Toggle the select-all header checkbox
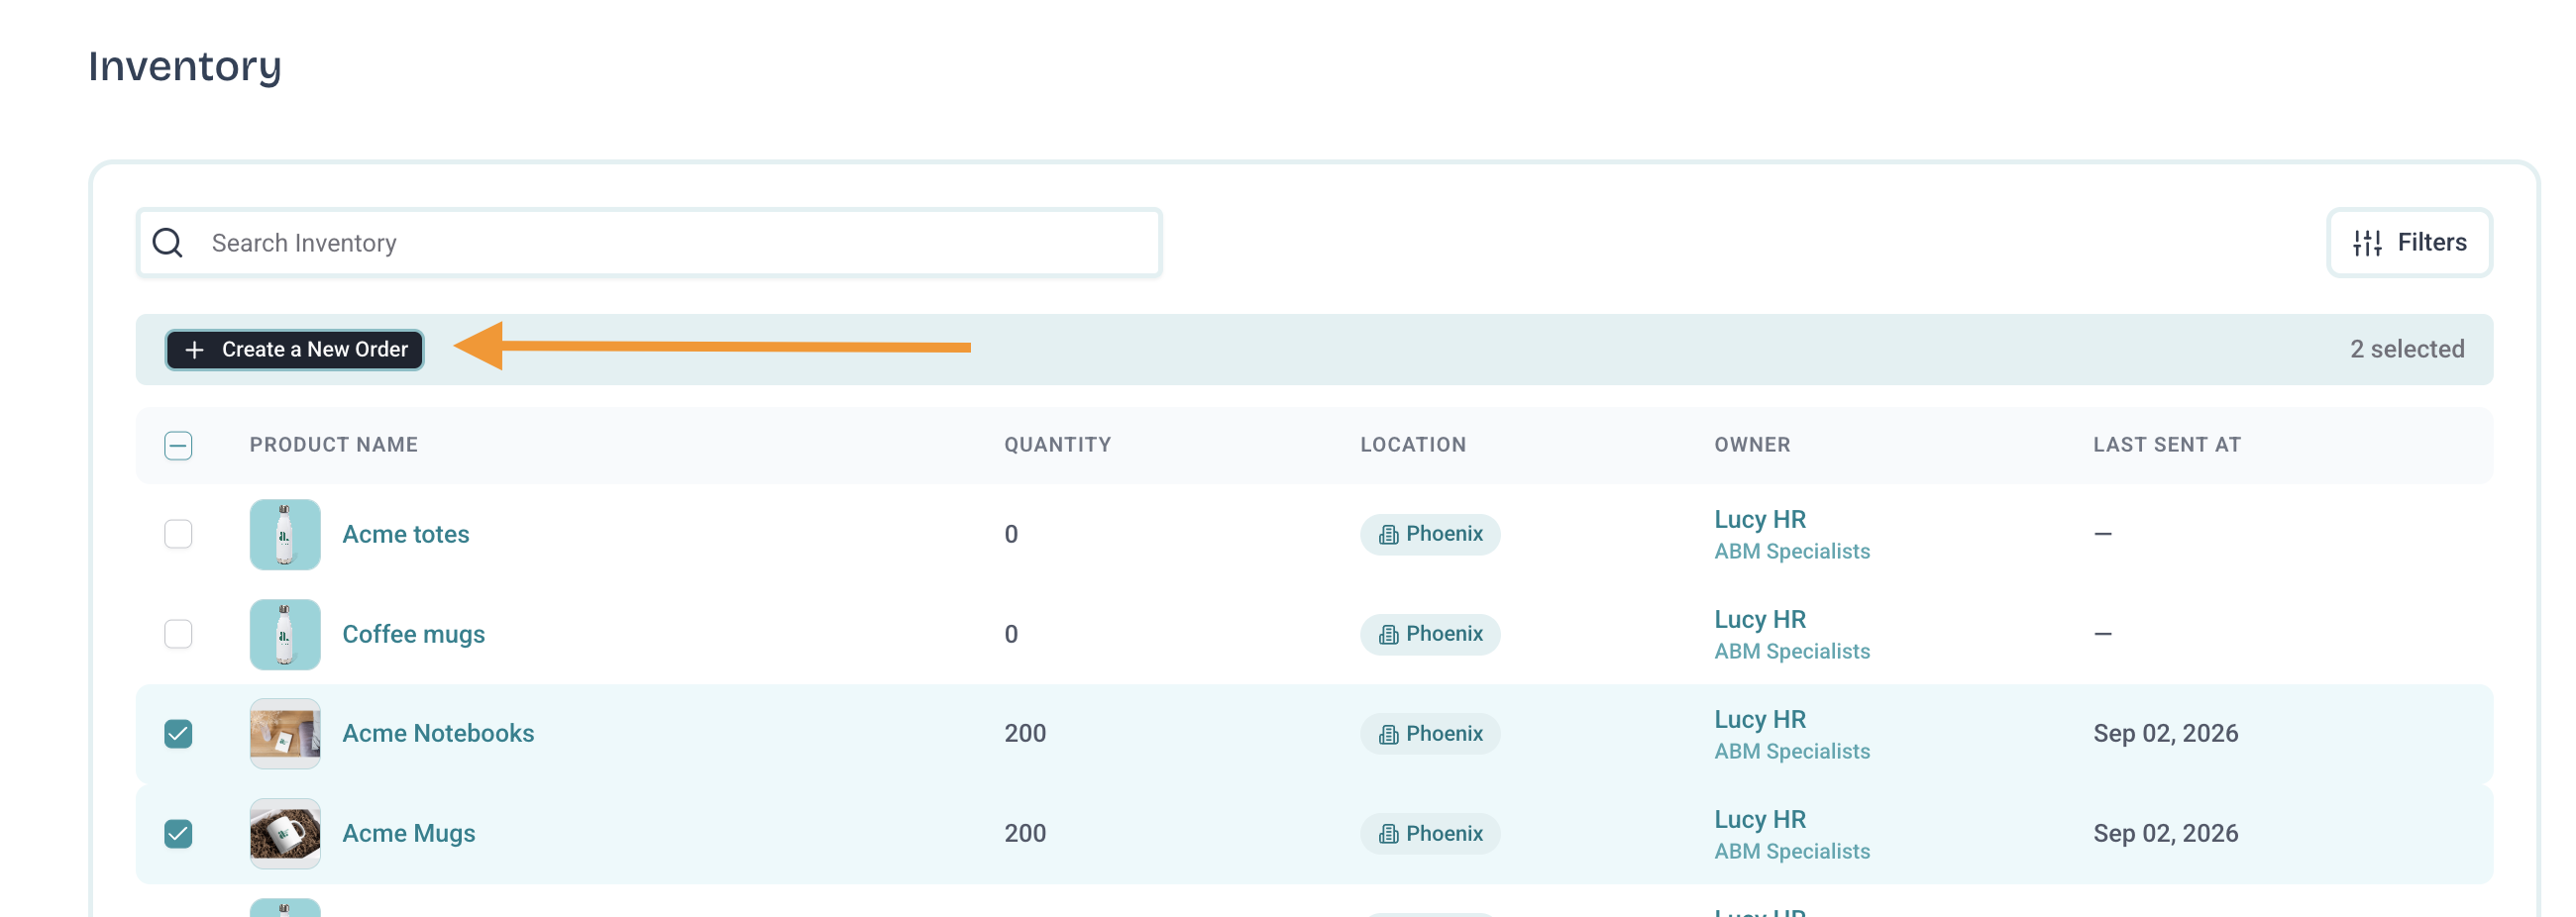 coord(178,445)
